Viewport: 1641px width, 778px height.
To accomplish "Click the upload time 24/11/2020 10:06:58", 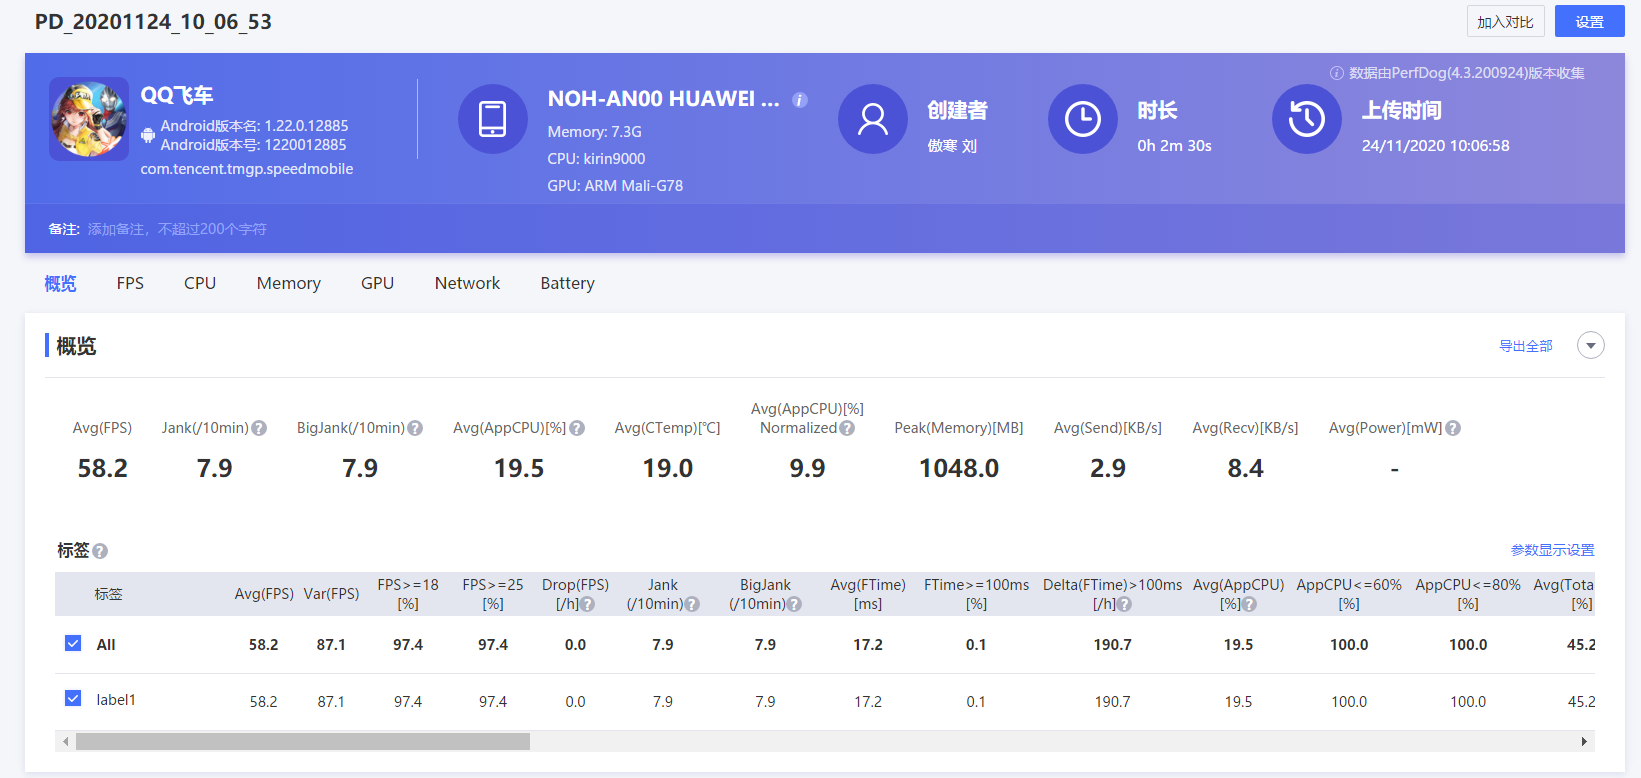I will 1436,146.
